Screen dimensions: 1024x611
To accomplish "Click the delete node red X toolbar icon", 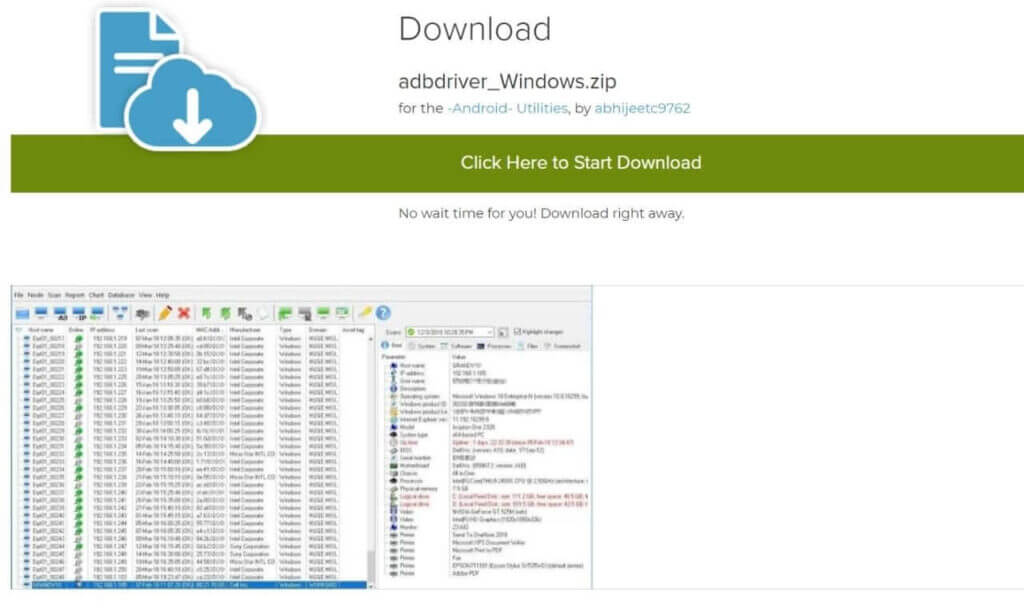I will pos(183,312).
